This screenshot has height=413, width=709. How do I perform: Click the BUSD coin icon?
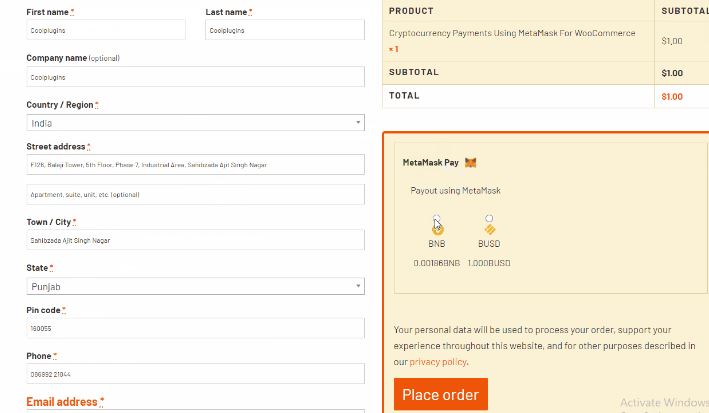489,230
